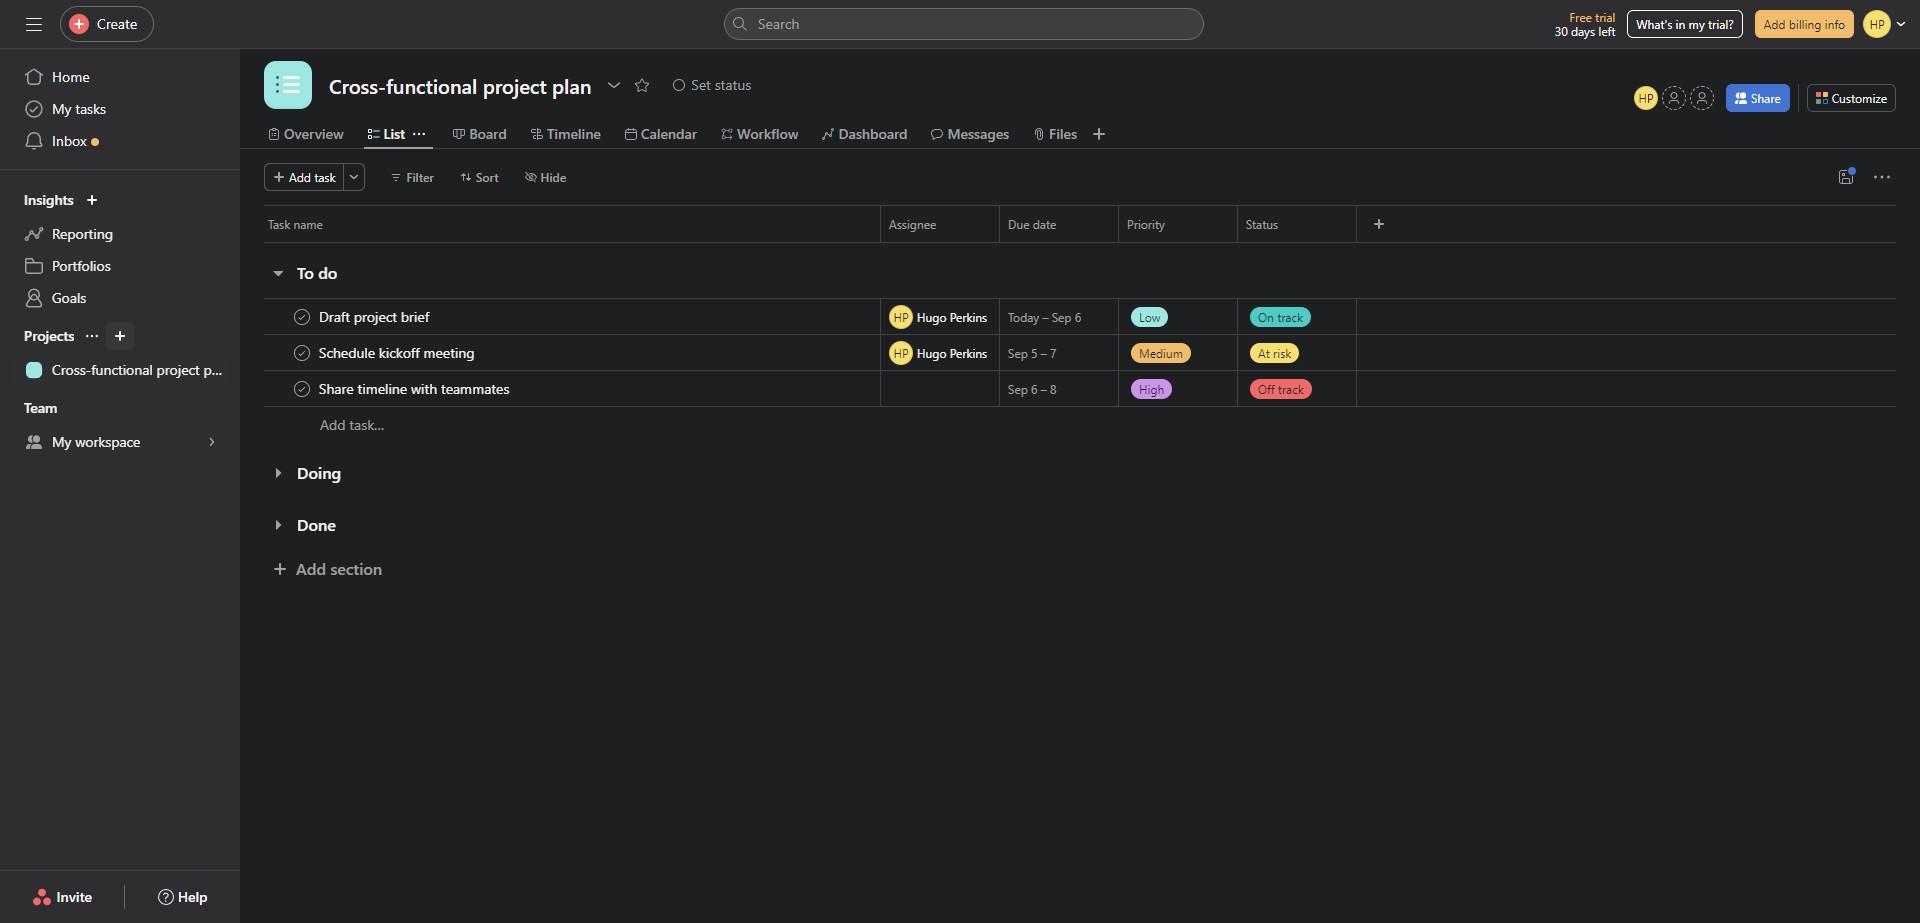Open the List tab options ellipsis
The height and width of the screenshot is (923, 1920).
click(419, 134)
